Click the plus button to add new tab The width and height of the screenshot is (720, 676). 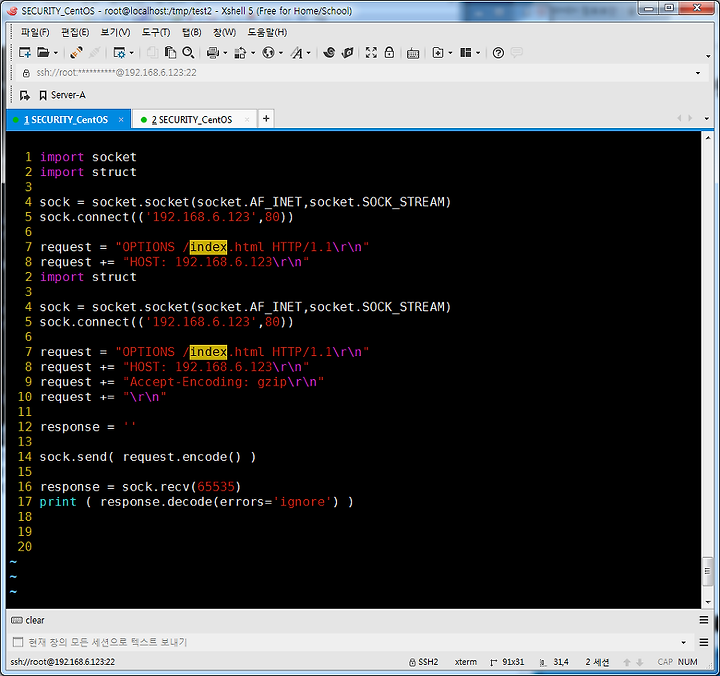tap(266, 119)
